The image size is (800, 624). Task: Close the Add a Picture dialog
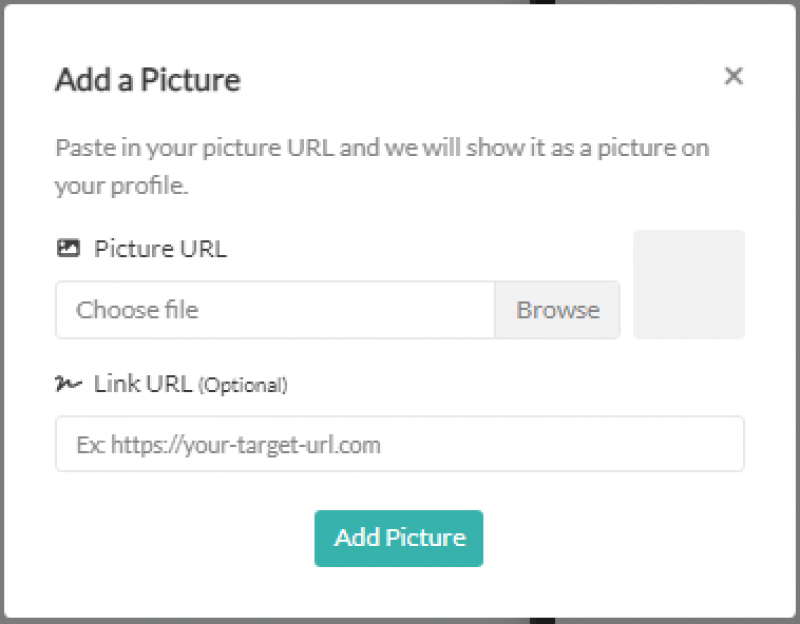[733, 76]
